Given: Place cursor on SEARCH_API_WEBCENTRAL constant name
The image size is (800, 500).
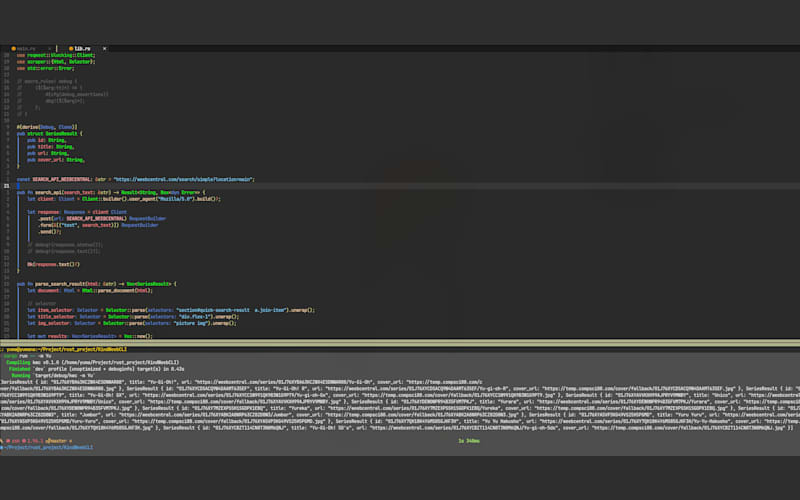Looking at the screenshot, I should click(x=63, y=180).
